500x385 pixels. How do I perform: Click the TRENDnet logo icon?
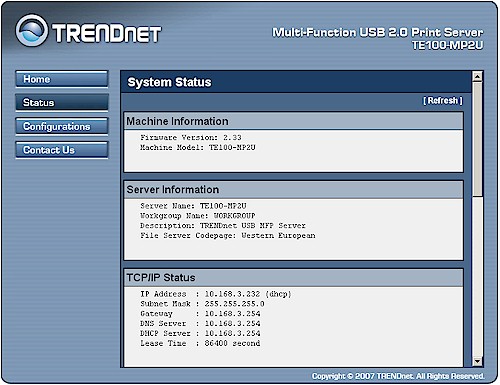click(x=32, y=30)
